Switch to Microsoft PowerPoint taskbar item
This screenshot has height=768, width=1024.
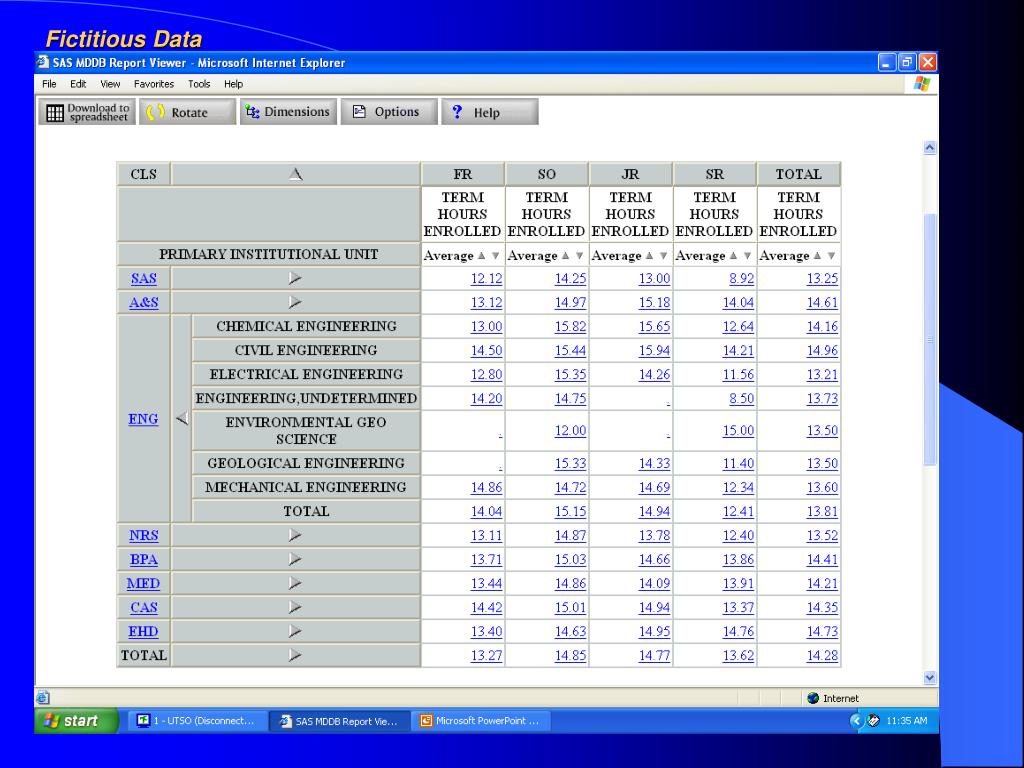[x=481, y=721]
